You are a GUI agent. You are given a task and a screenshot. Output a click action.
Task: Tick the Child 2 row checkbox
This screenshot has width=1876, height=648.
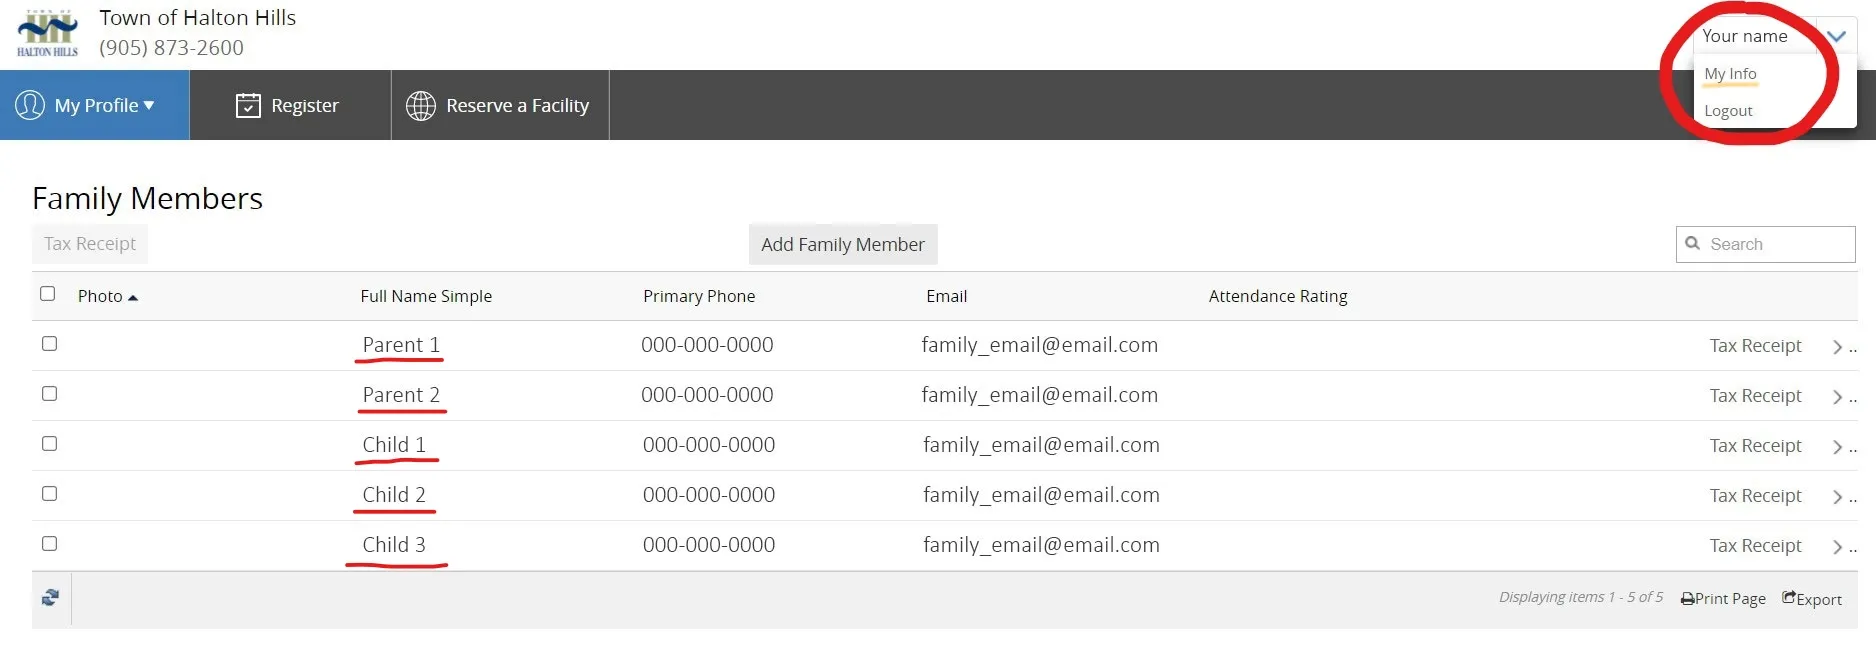coord(49,493)
